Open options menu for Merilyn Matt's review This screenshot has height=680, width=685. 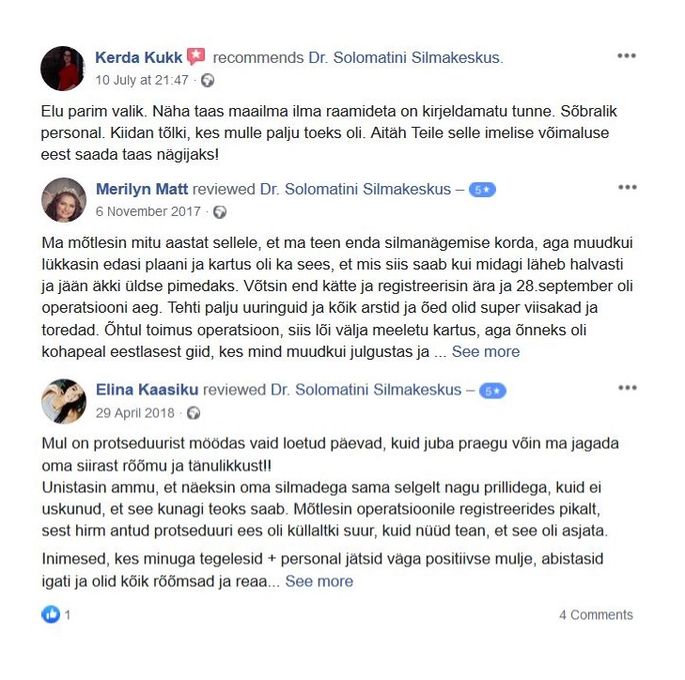click(627, 187)
